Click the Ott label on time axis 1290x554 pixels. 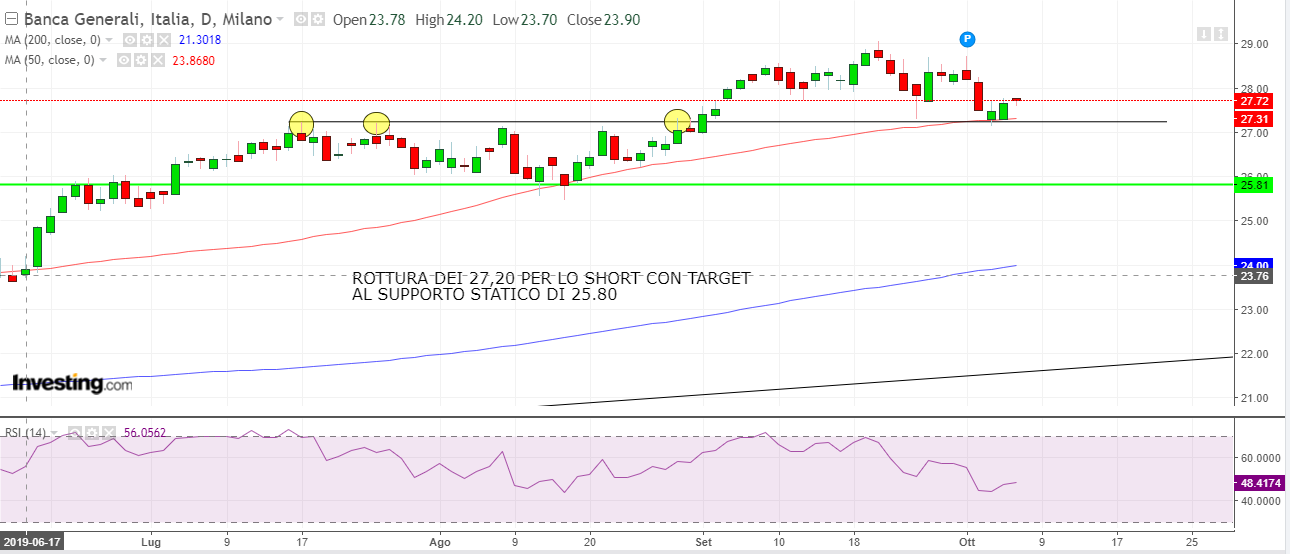(x=966, y=541)
